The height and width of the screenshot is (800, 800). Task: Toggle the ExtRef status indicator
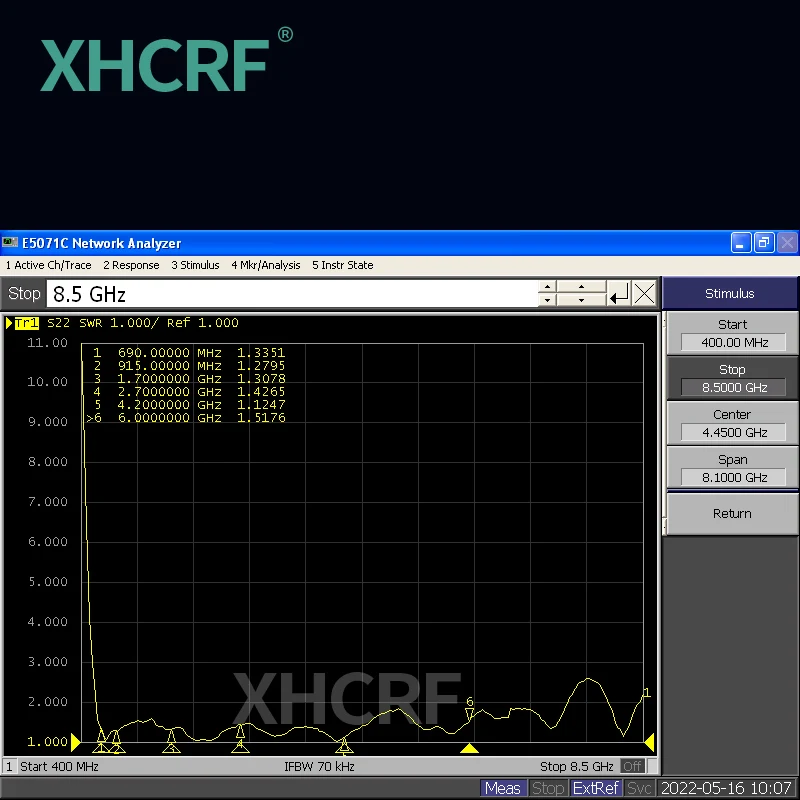[596, 788]
